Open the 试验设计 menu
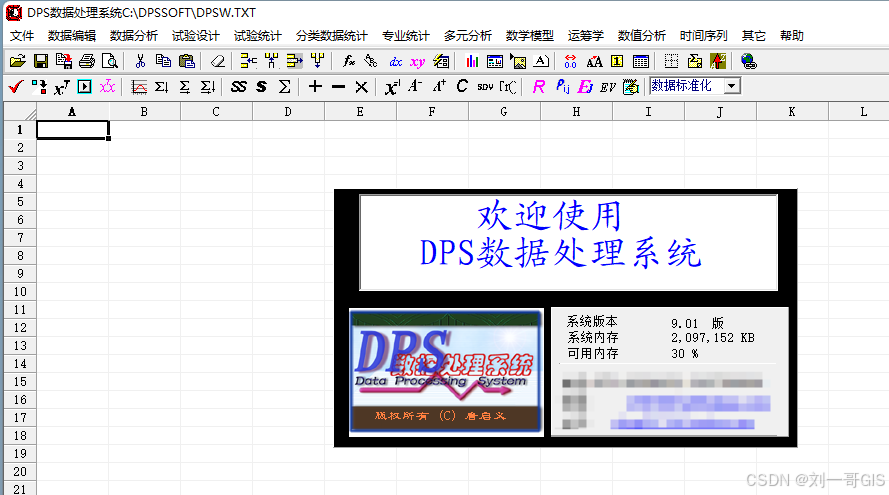This screenshot has height=495, width=889. [x=196, y=36]
